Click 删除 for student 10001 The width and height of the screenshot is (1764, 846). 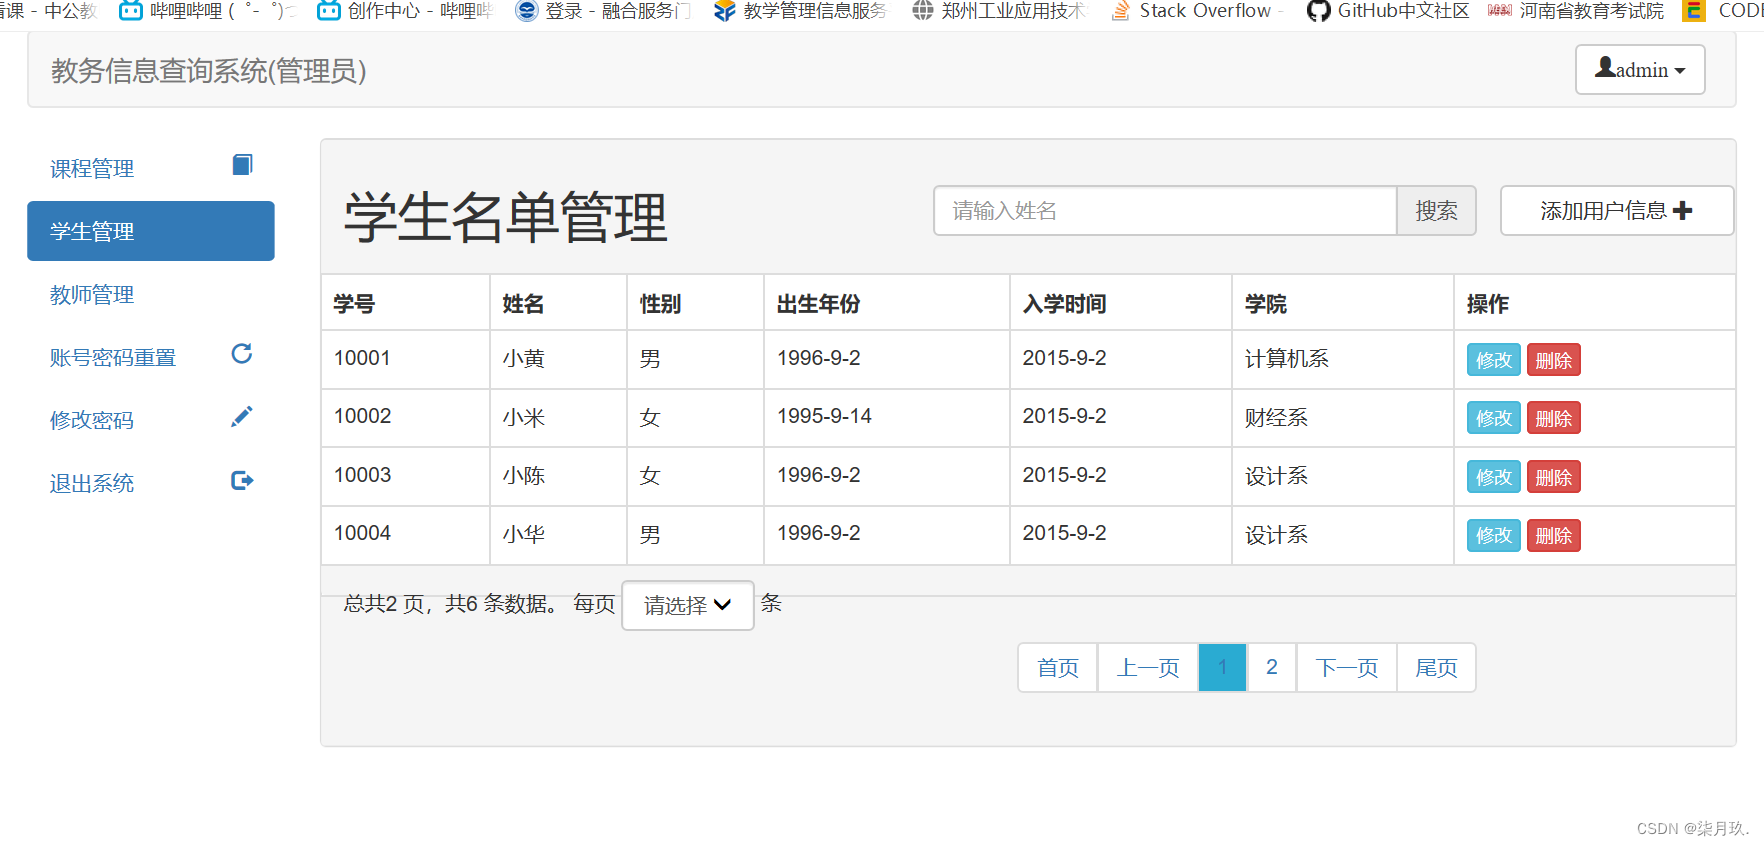click(x=1553, y=360)
